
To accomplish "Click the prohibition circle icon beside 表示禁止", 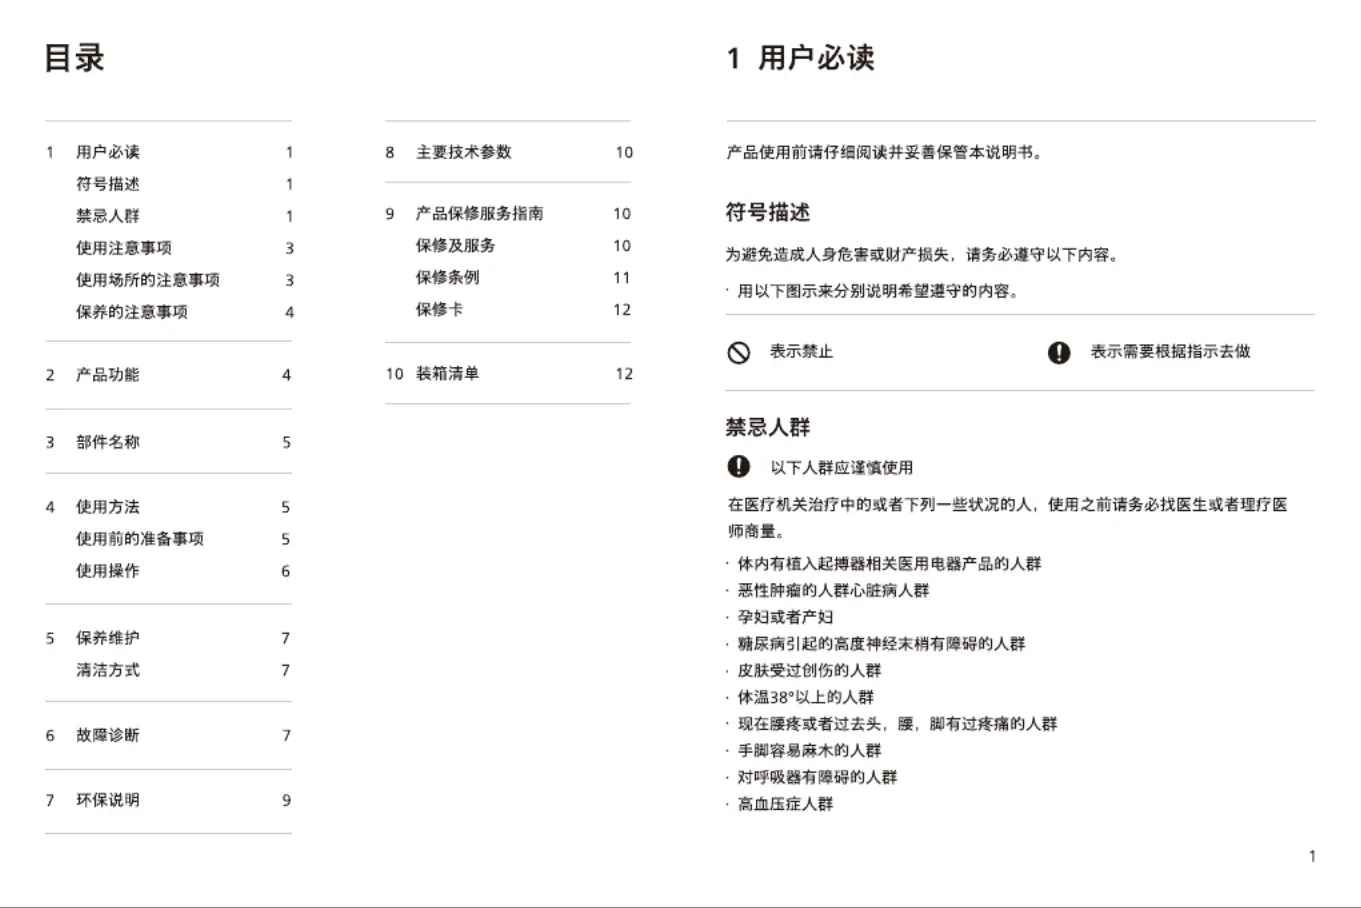I will point(738,352).
